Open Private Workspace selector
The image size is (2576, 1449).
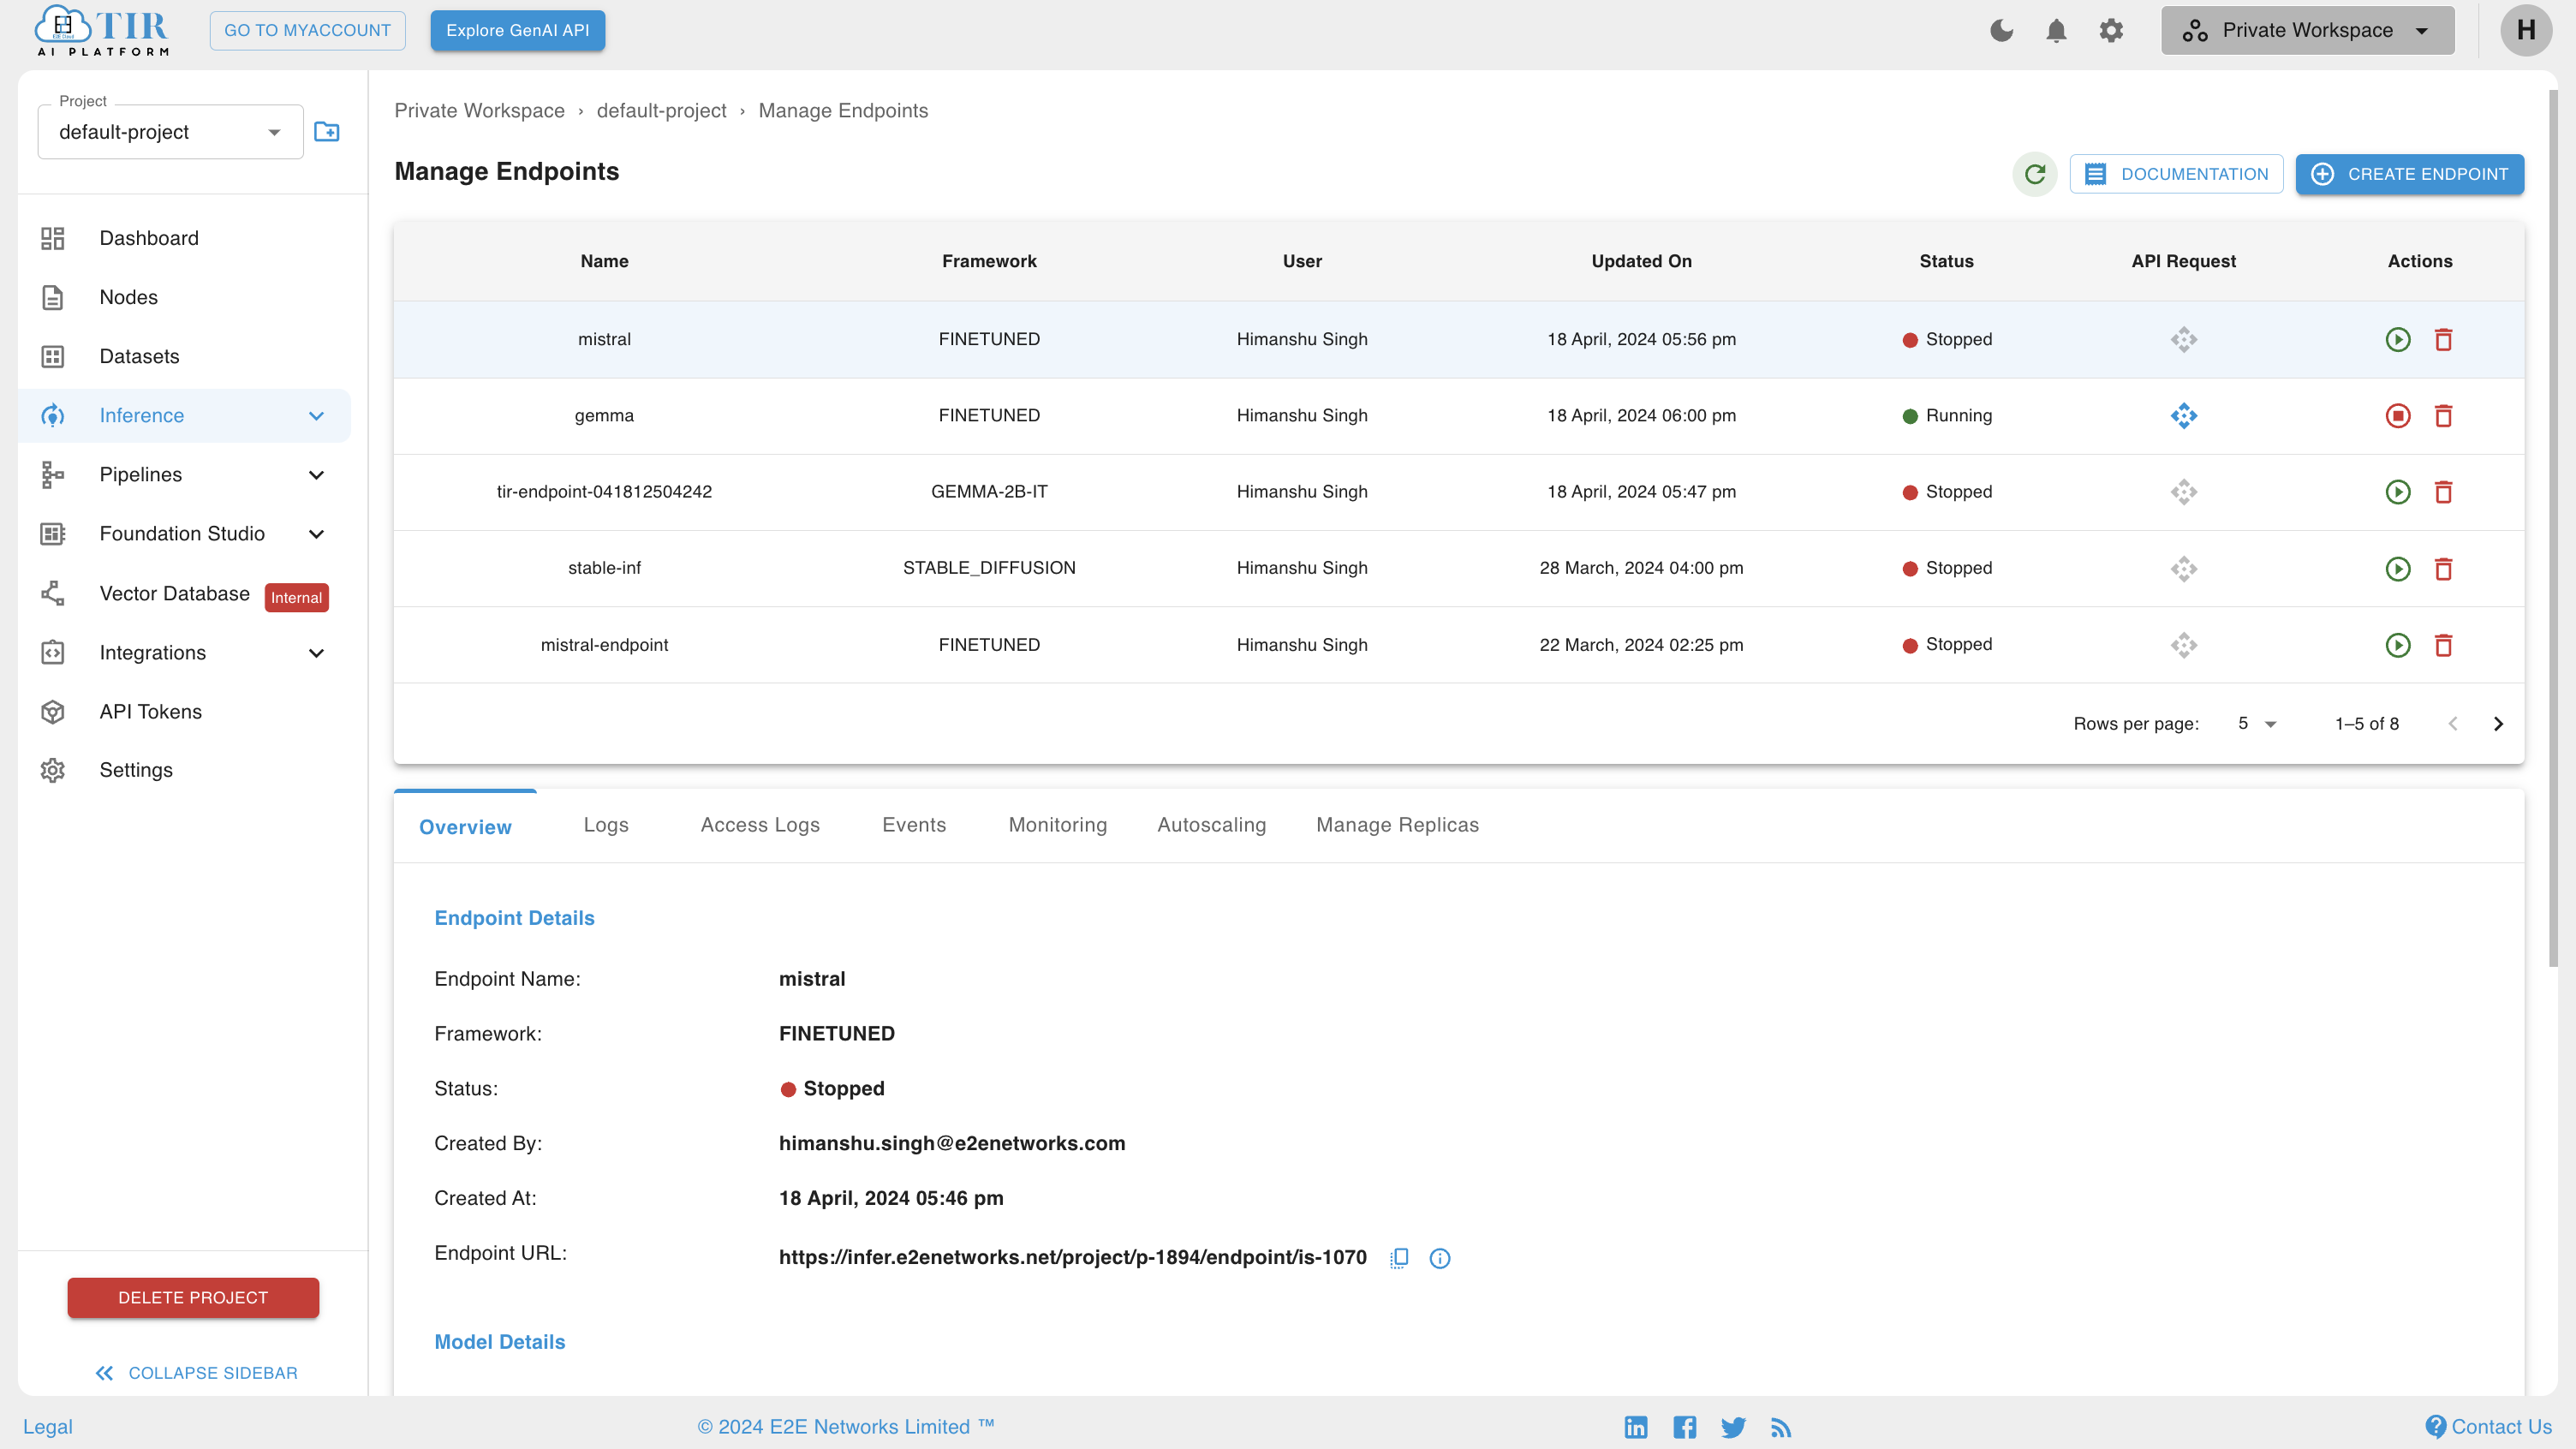2307,30
